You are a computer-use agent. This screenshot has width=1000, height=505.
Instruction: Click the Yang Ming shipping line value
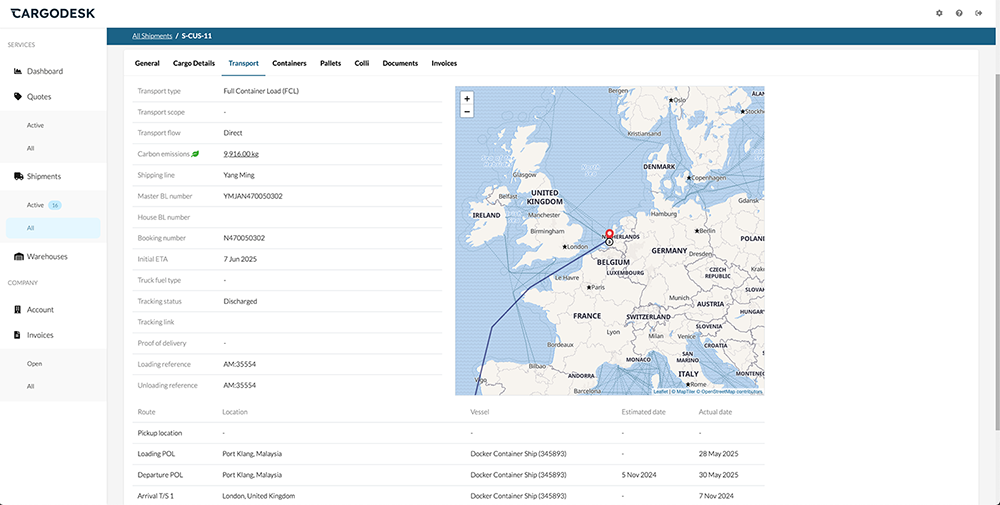pos(239,175)
